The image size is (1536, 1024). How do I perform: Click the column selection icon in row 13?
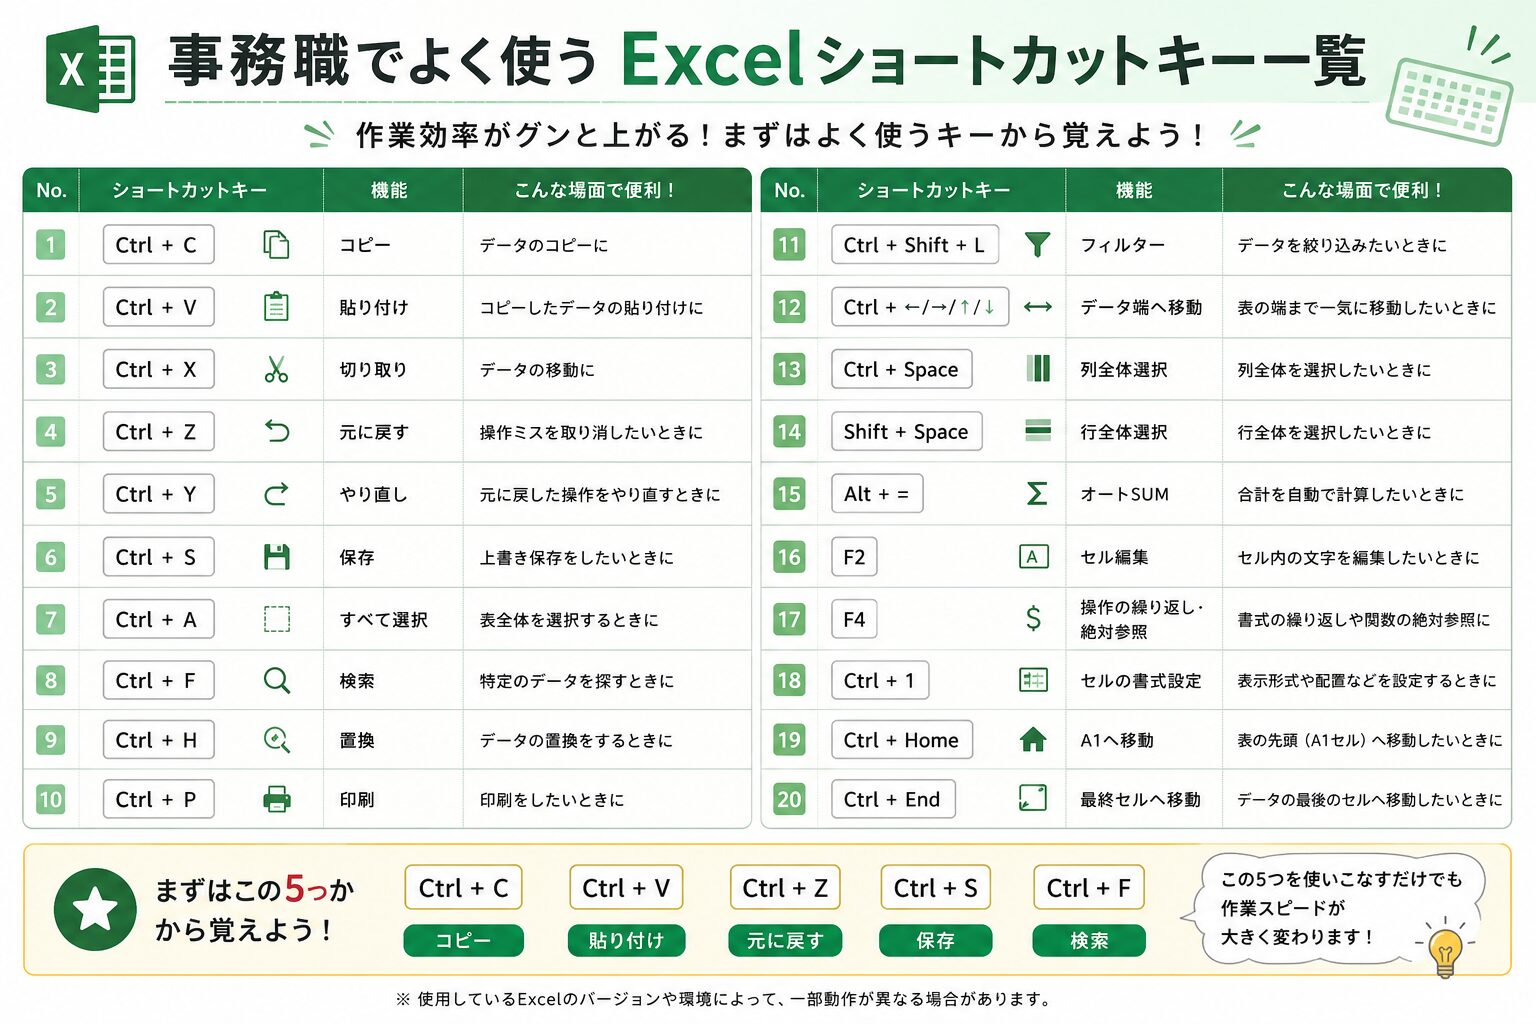(x=1038, y=369)
